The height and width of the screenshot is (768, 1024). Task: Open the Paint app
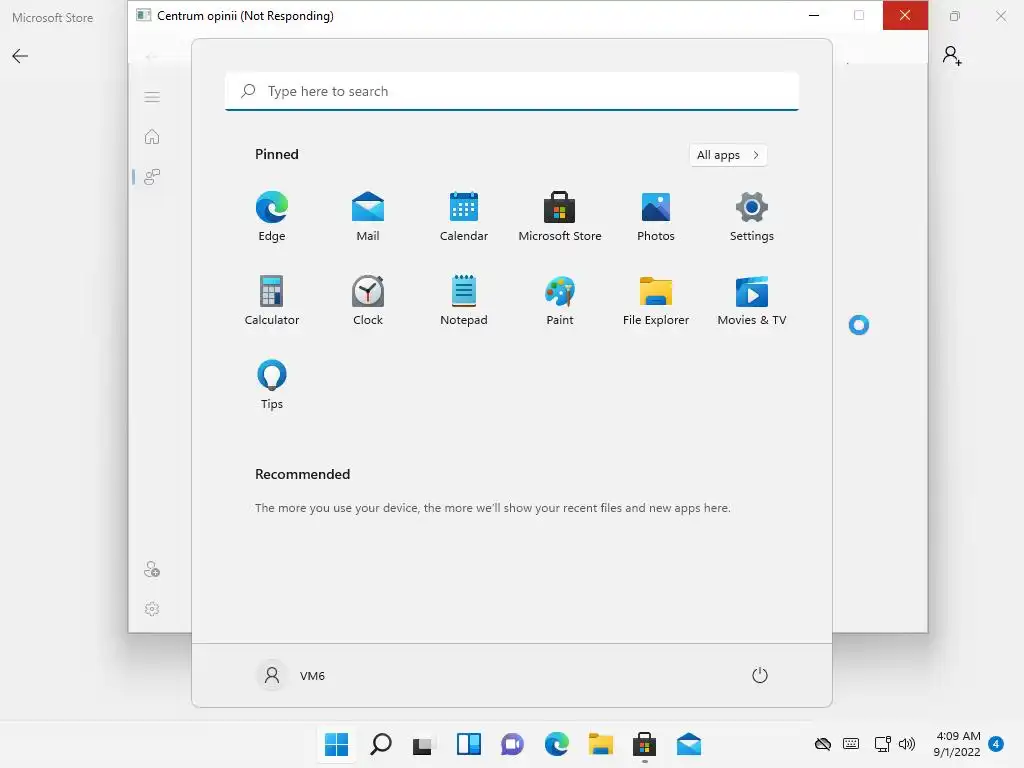click(x=560, y=300)
